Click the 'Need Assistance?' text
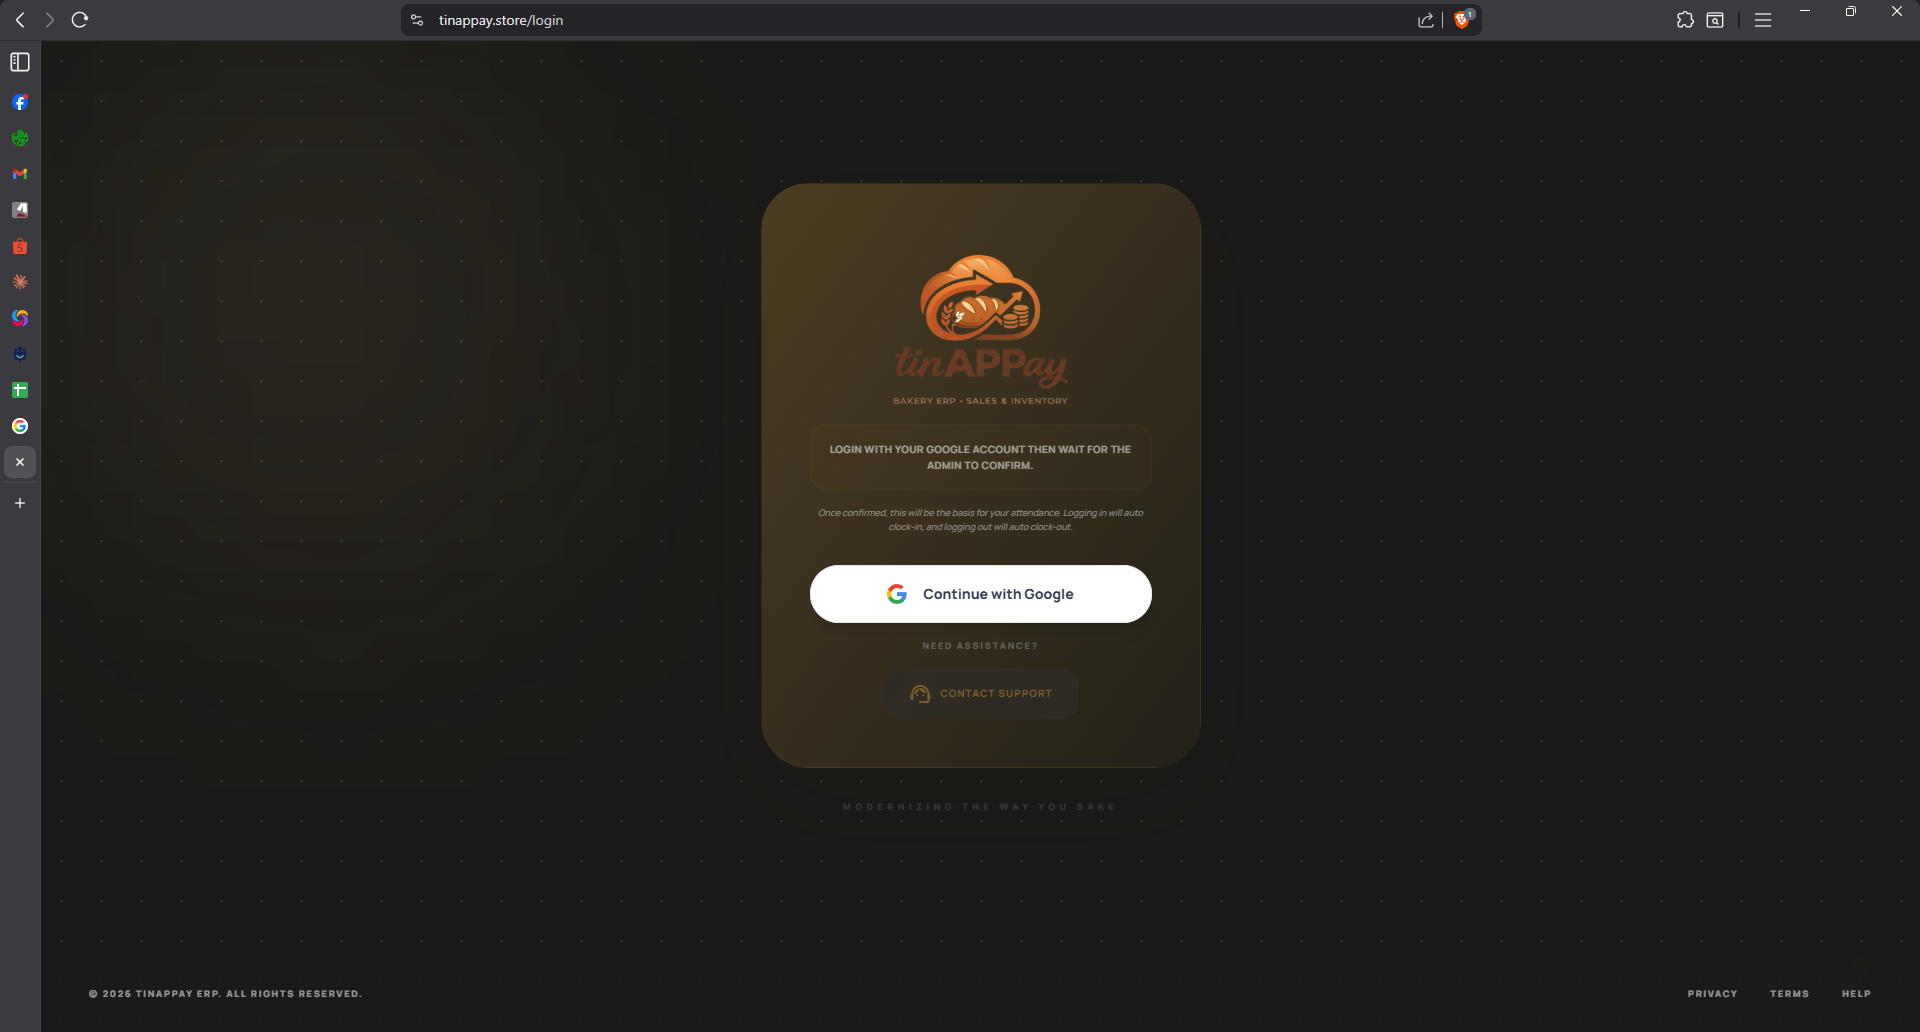The width and height of the screenshot is (1920, 1032). click(x=980, y=646)
